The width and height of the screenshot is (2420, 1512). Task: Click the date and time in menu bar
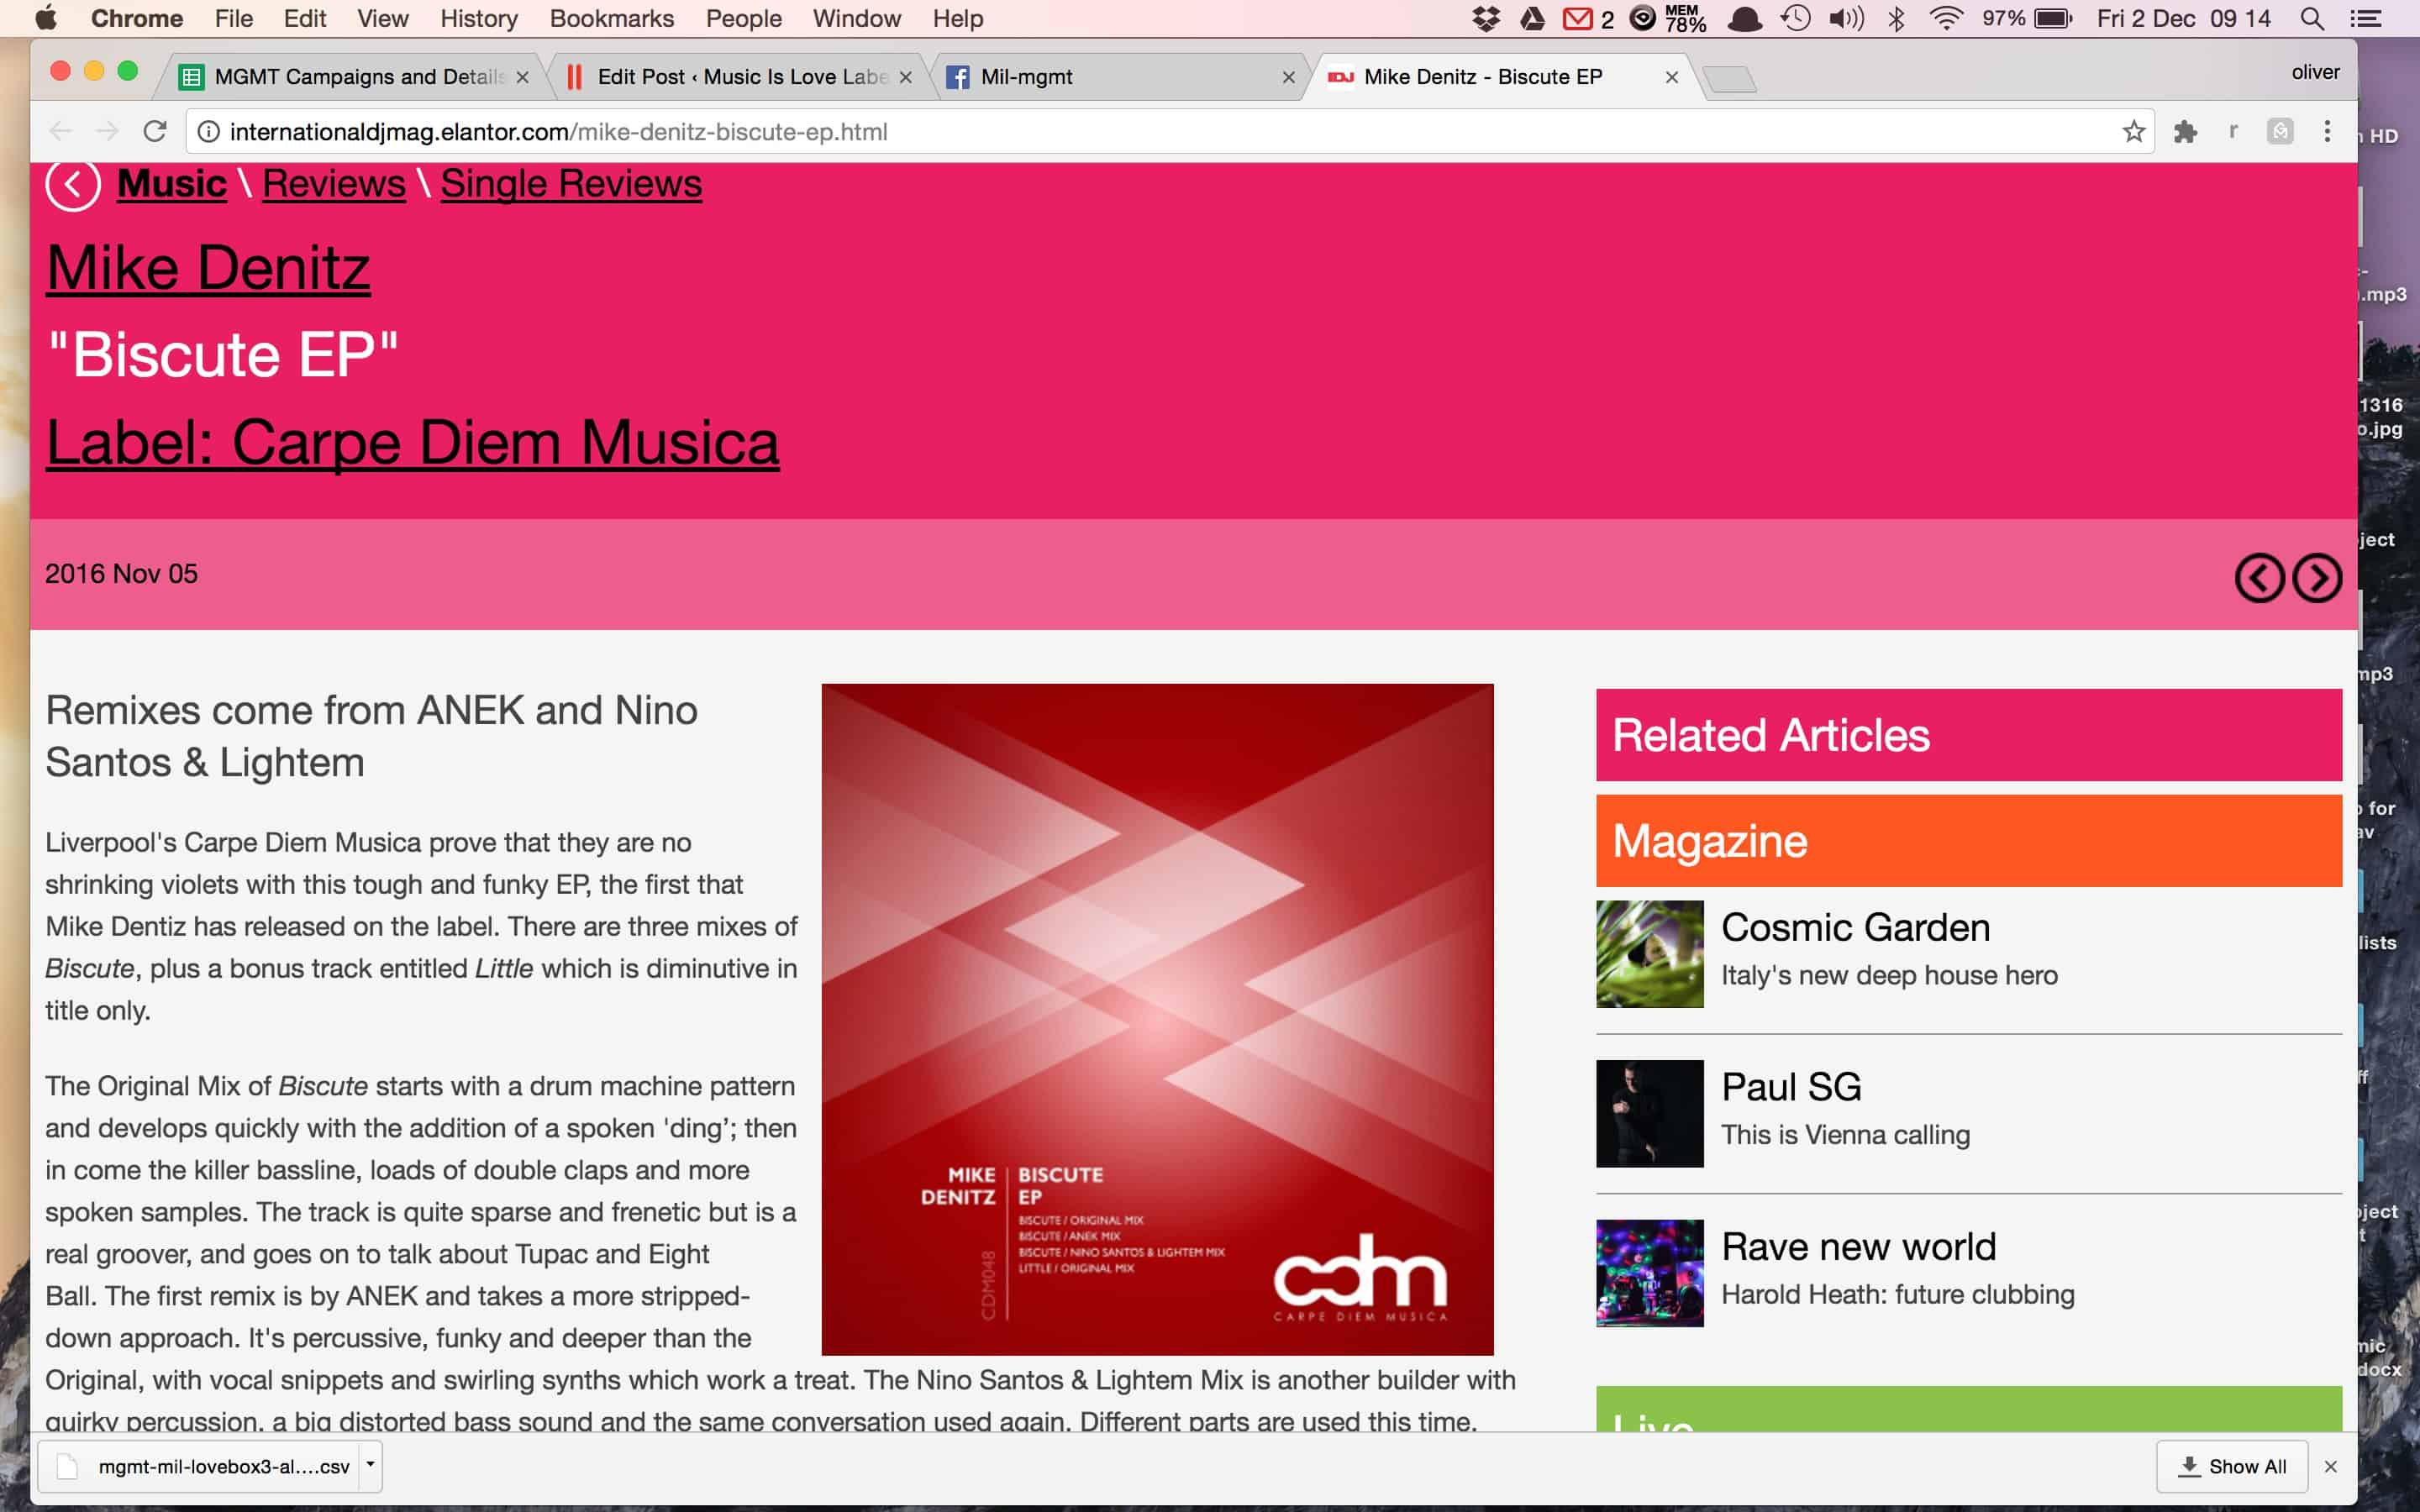pos(2183,18)
